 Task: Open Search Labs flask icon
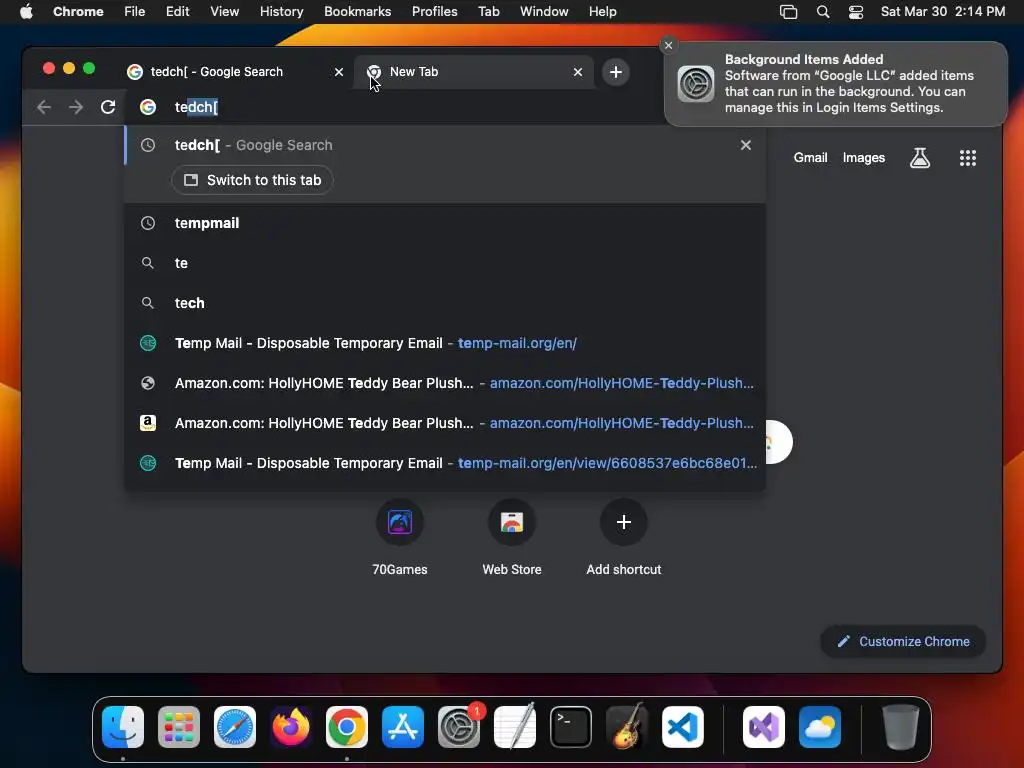[920, 158]
